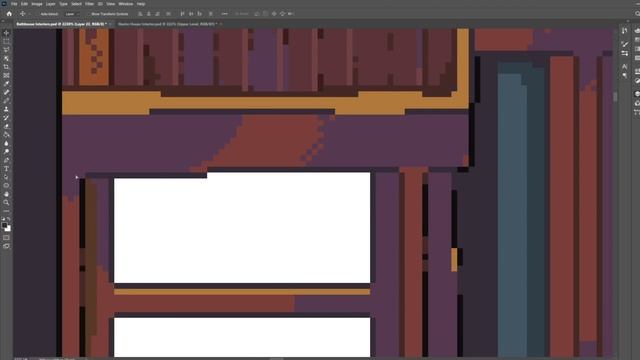The width and height of the screenshot is (640, 360).
Task: Click the zoom percentage field in status bar
Action: [x=21, y=358]
